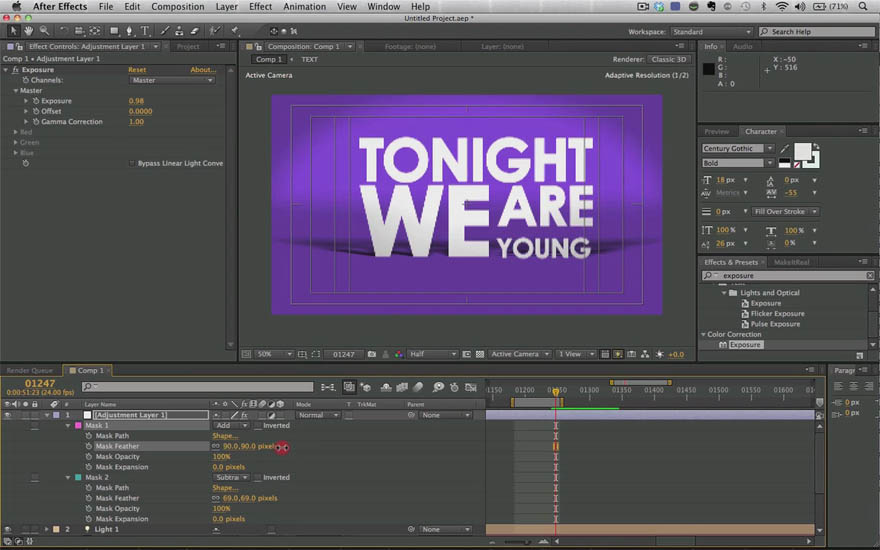Viewport: 880px width, 550px height.
Task: Select the TEXT composition breadcrumb
Action: pyautogui.click(x=309, y=59)
